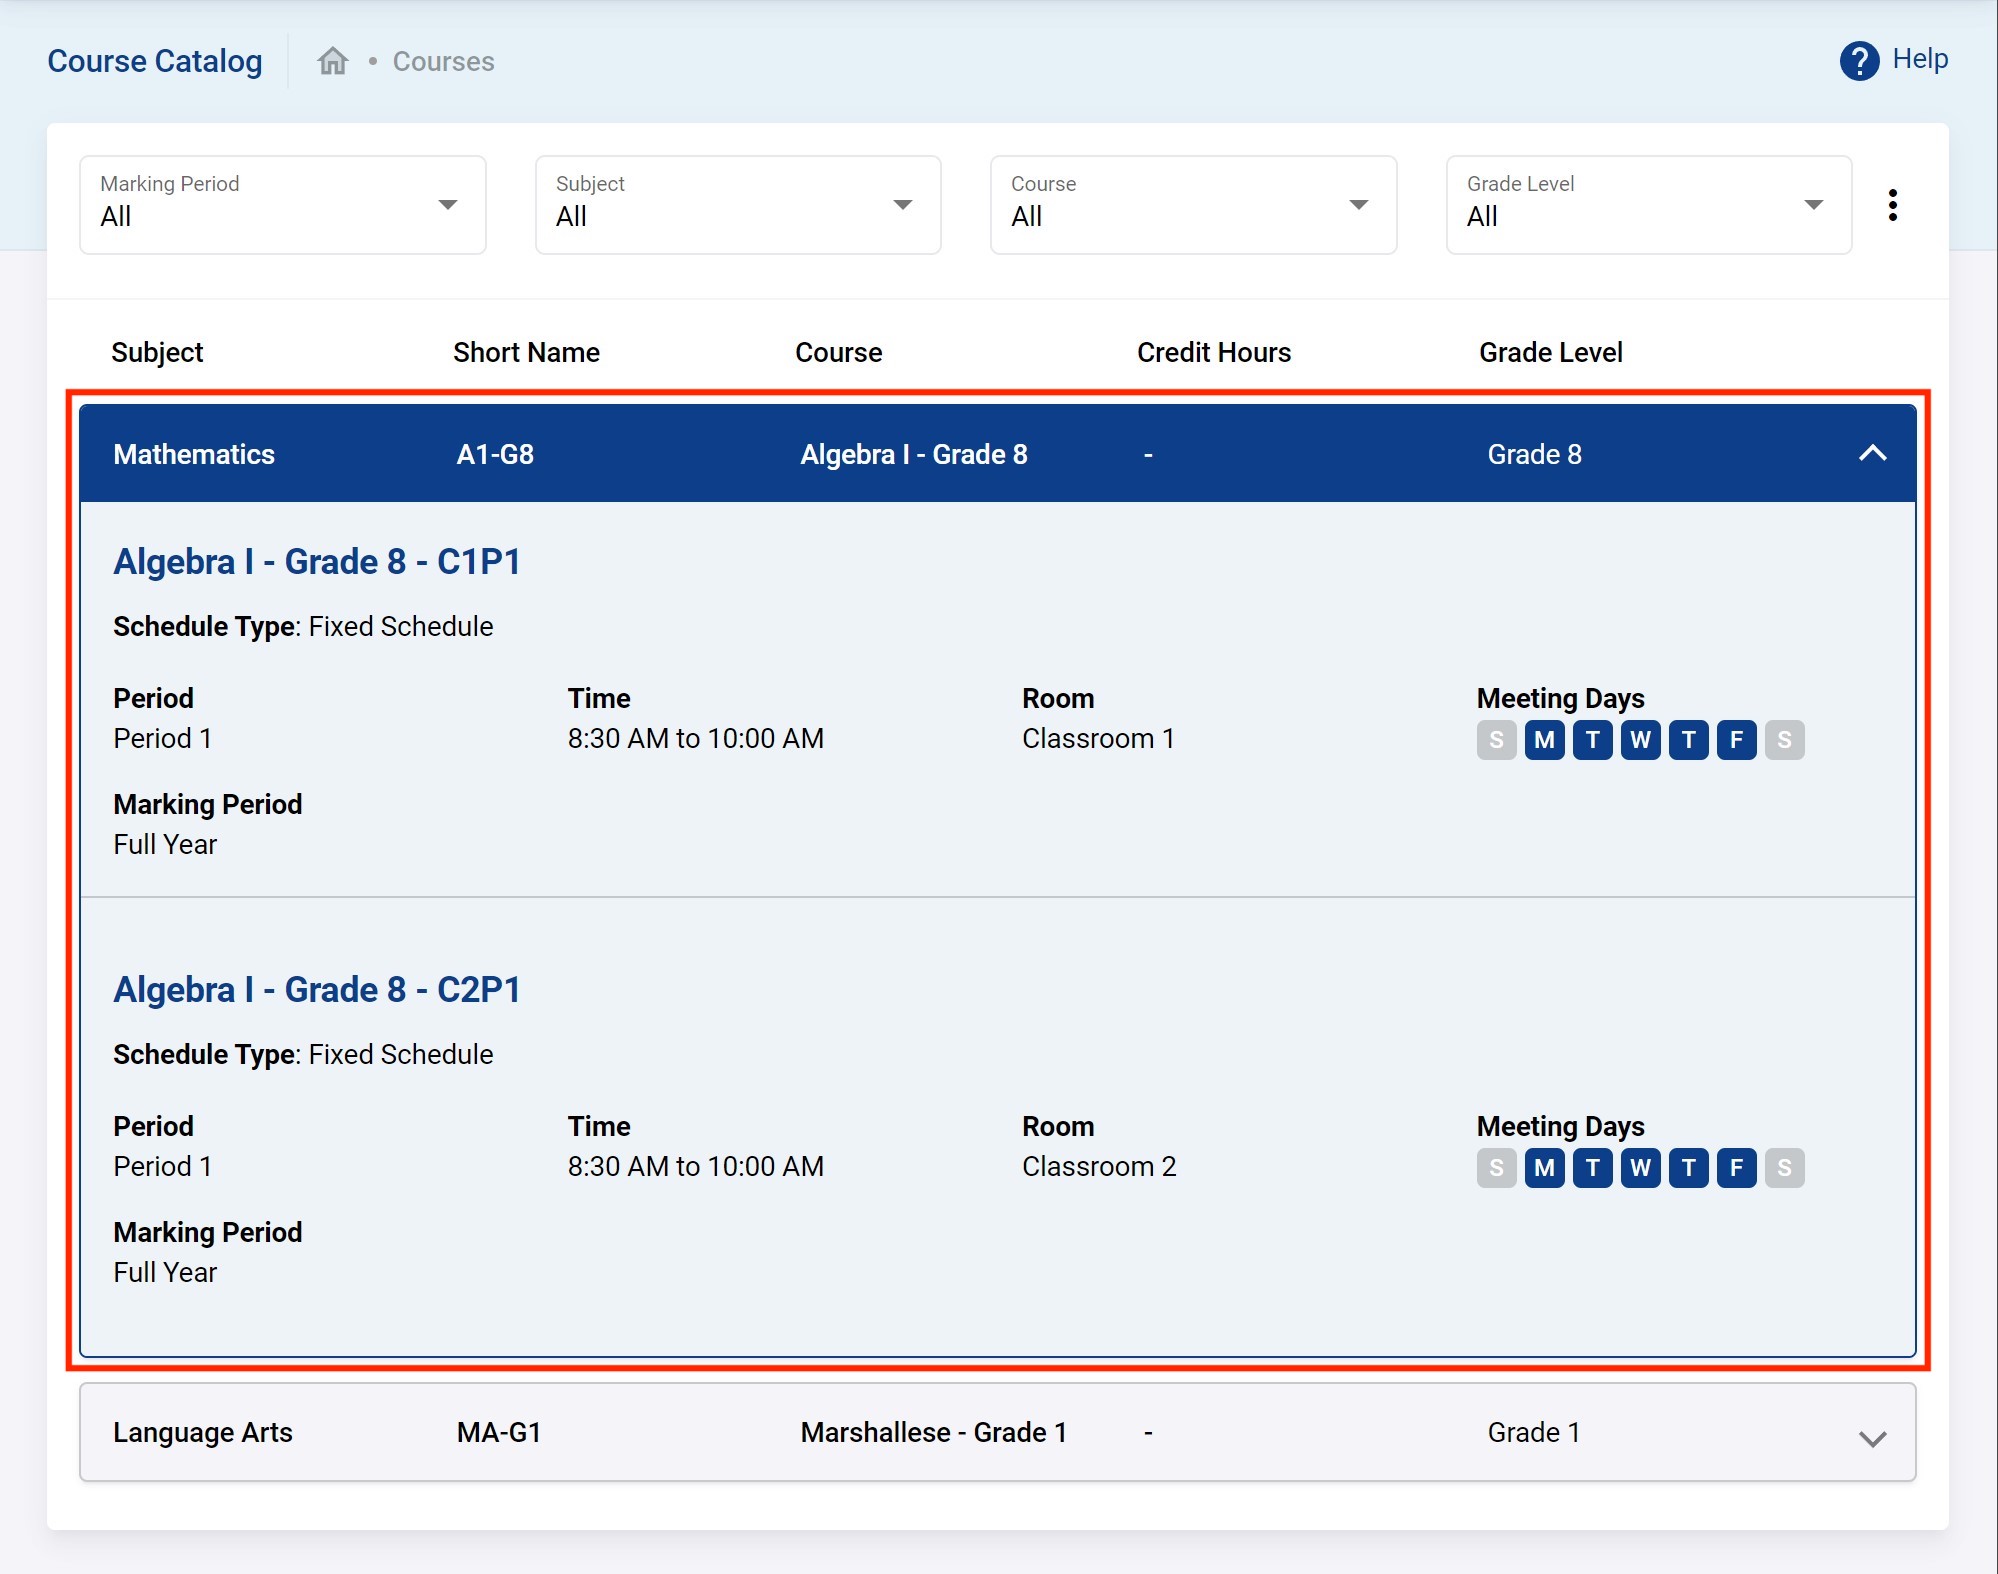This screenshot has width=1998, height=1574.
Task: Toggle last Saturday badge in C2P1 section
Action: [1784, 1168]
